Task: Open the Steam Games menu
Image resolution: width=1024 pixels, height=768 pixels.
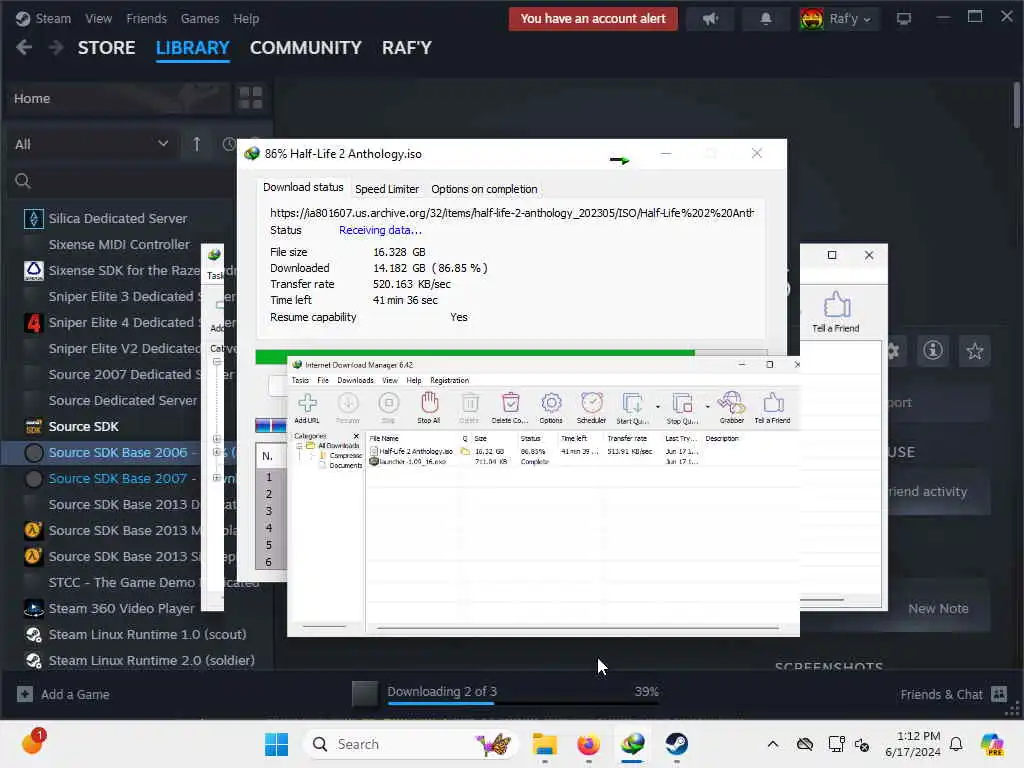Action: coord(200,19)
